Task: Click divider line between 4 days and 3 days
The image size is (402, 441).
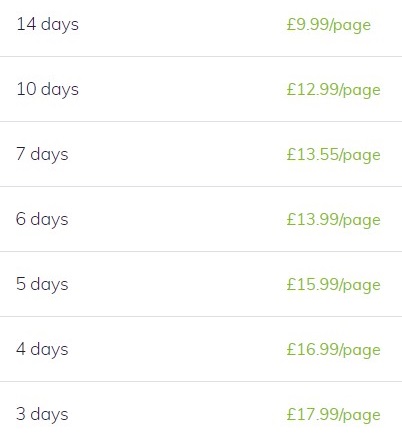Action: tap(201, 381)
